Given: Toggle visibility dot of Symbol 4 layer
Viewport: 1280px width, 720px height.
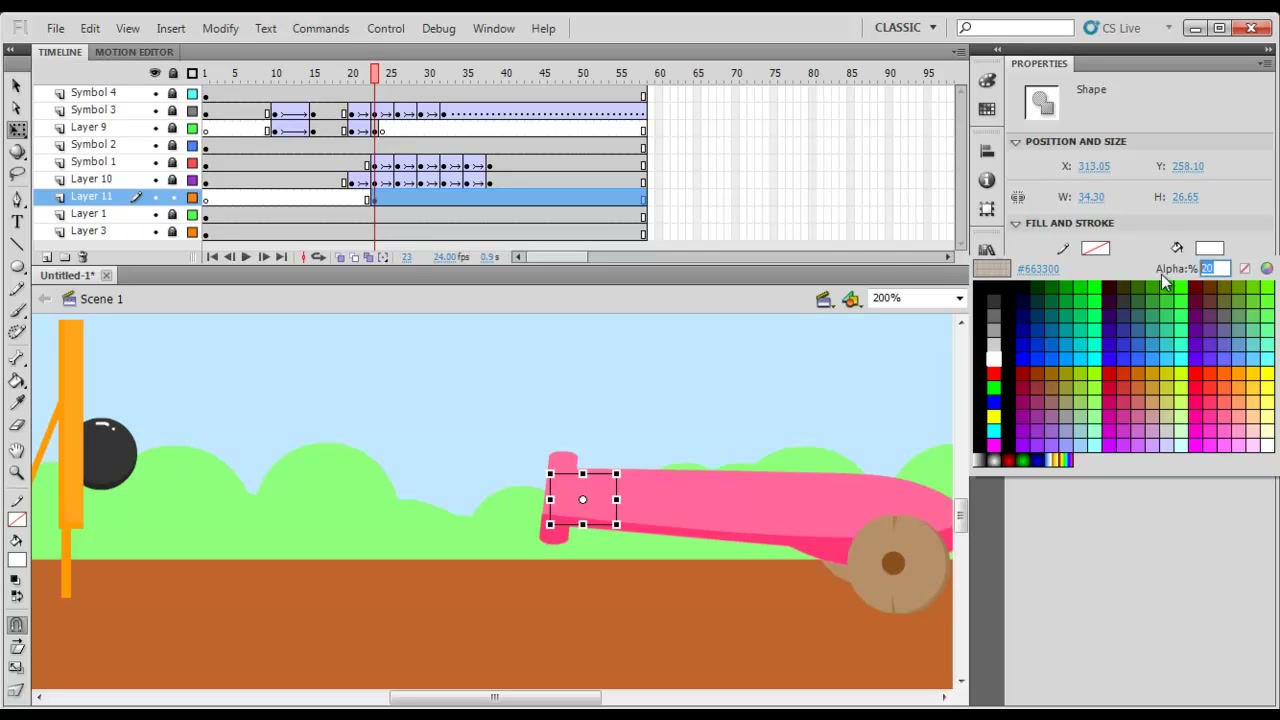Looking at the screenshot, I should [155, 93].
